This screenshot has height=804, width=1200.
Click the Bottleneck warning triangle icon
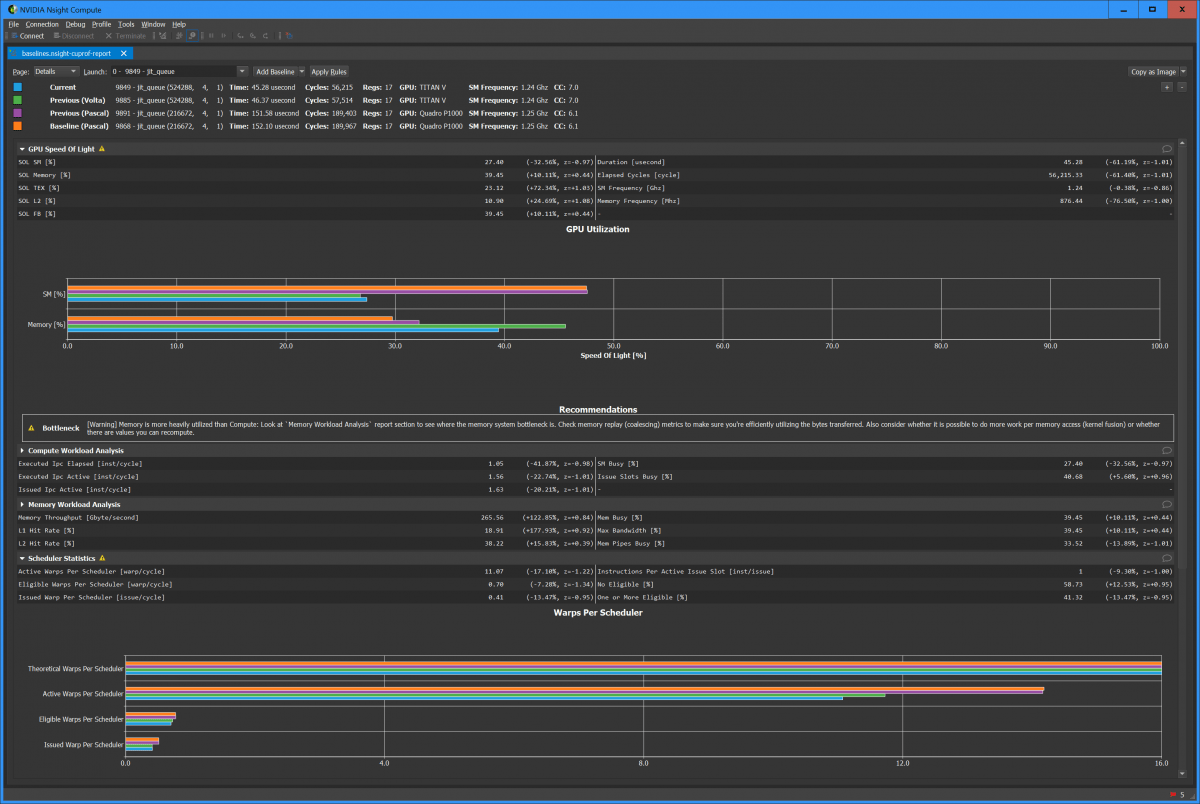31,428
